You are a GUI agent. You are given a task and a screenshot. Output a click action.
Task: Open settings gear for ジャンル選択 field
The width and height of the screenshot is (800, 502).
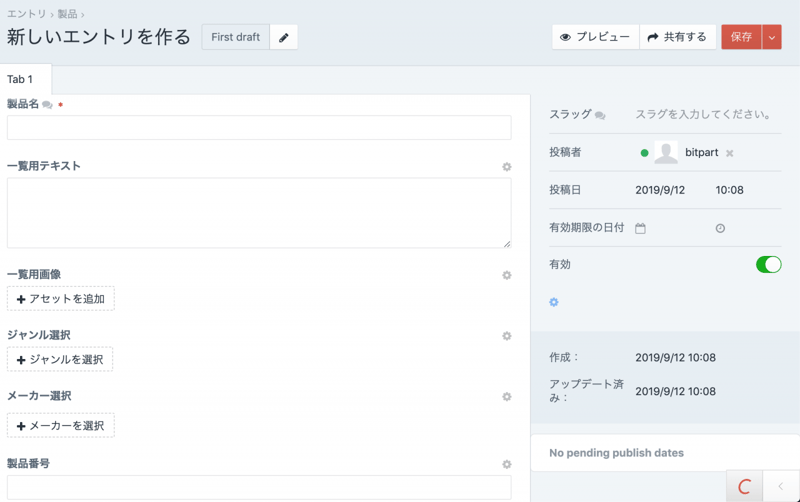507,336
